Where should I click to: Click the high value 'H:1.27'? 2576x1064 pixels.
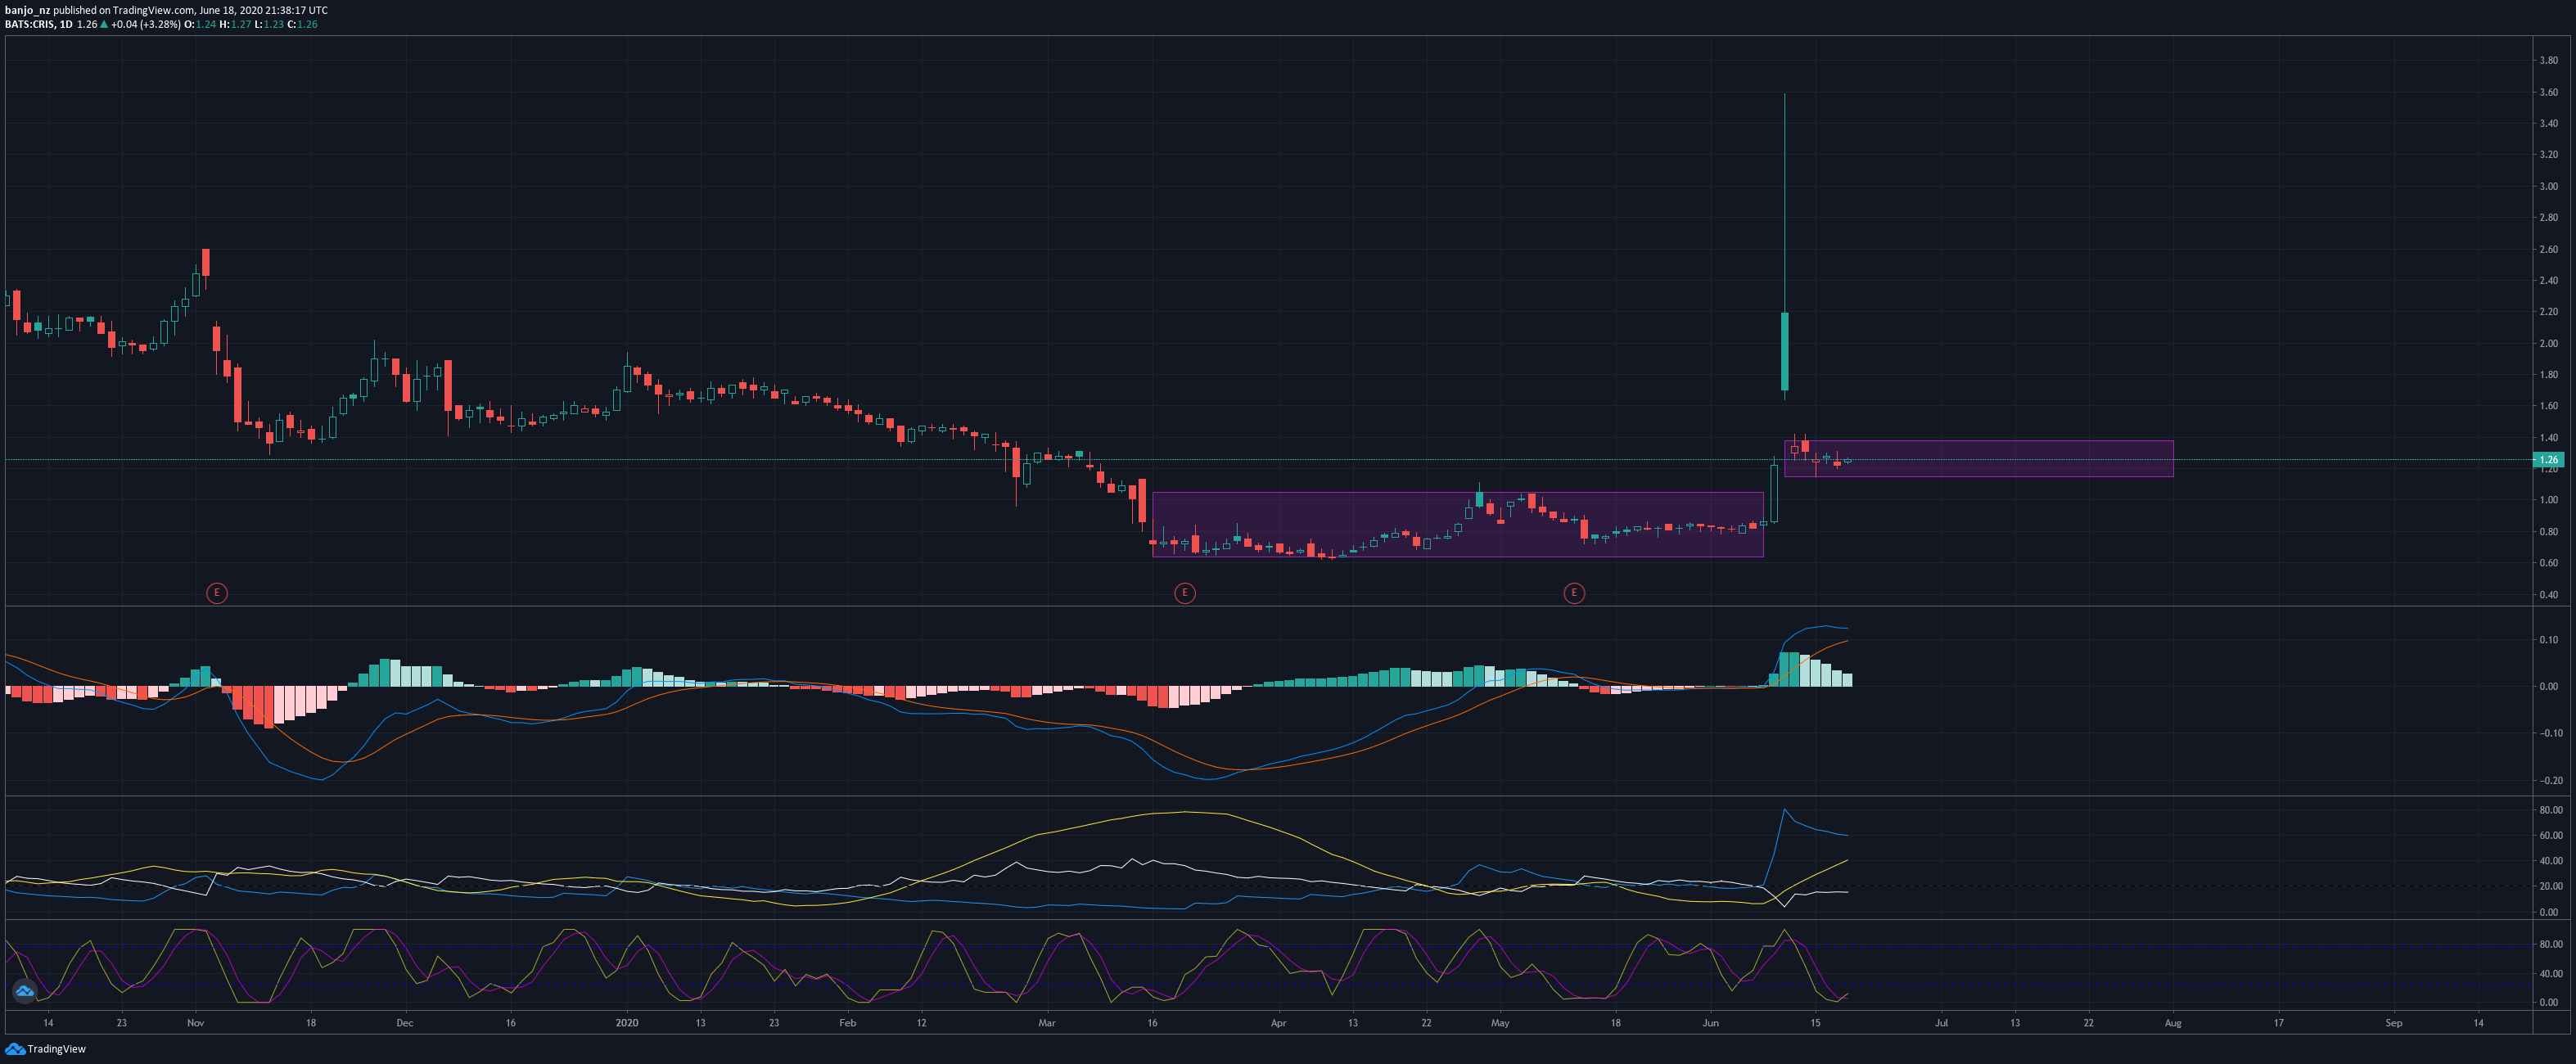(x=235, y=24)
